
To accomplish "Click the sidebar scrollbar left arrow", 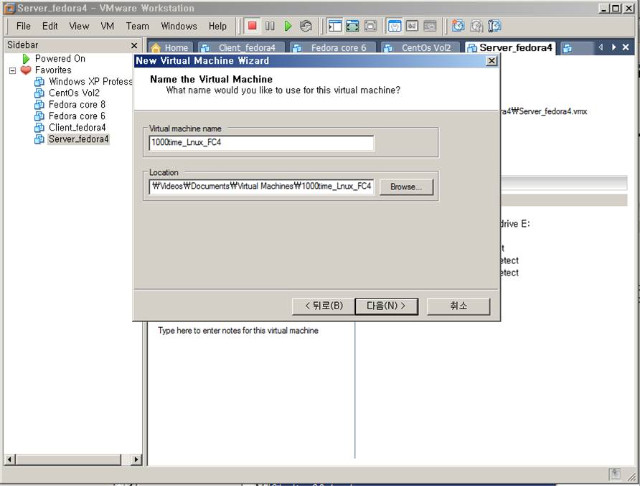I will coord(10,459).
